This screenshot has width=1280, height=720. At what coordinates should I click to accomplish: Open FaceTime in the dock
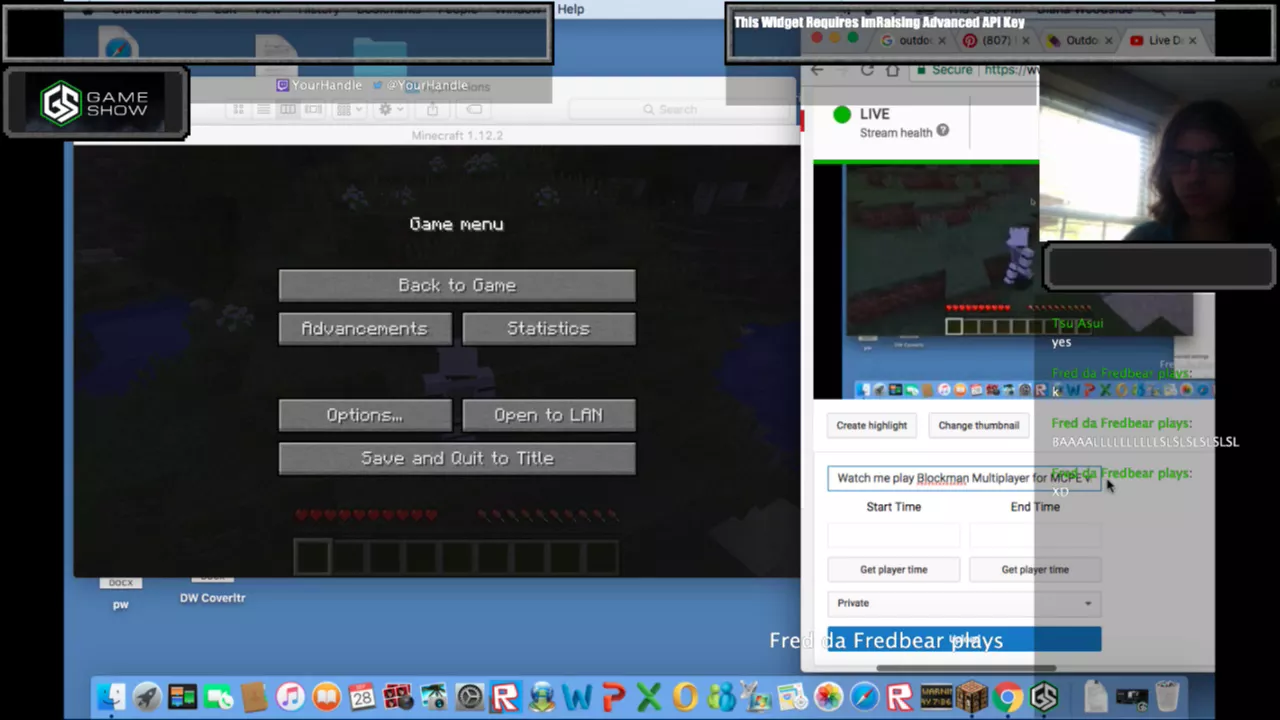[219, 697]
